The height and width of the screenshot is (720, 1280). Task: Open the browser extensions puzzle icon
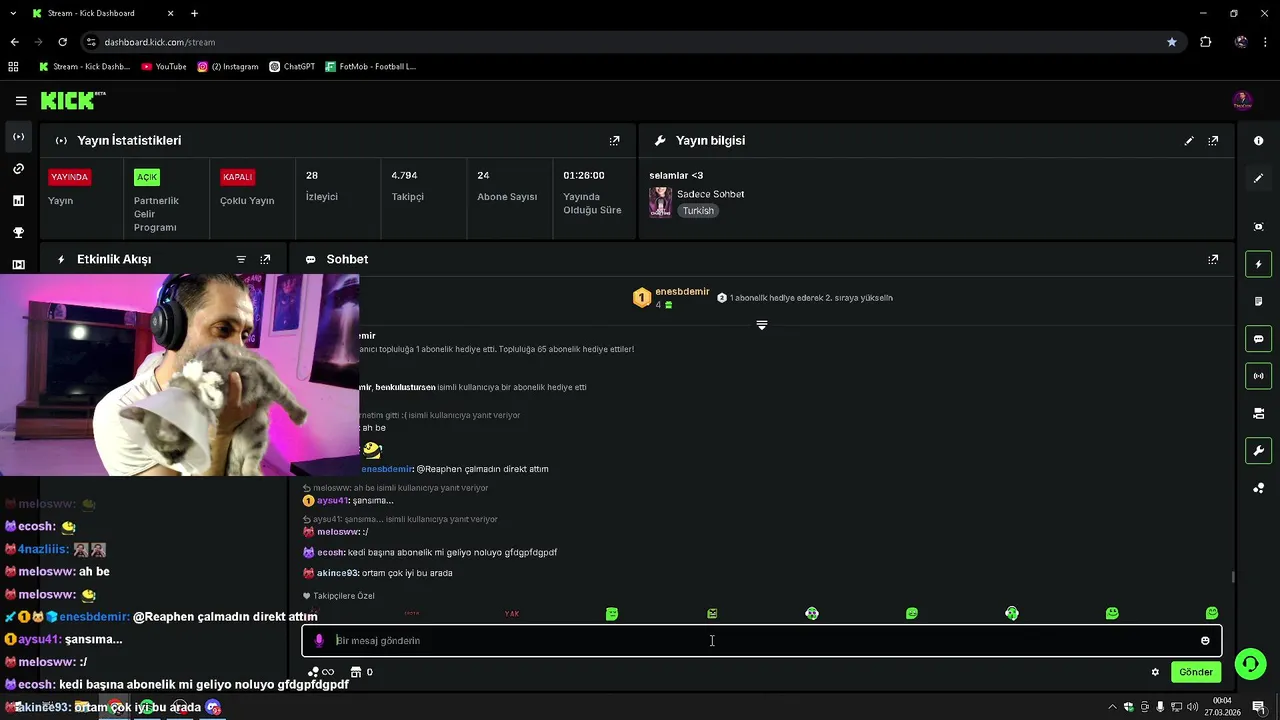[x=1206, y=42]
